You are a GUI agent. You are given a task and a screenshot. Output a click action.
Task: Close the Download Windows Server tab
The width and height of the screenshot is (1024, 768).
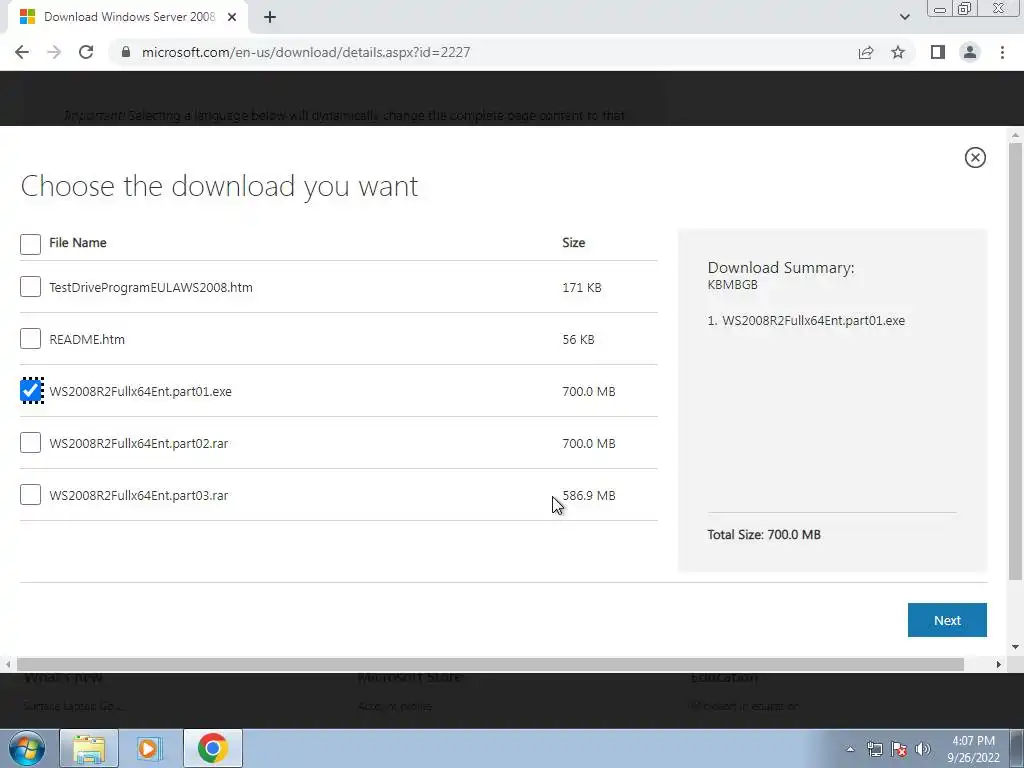[x=232, y=17]
